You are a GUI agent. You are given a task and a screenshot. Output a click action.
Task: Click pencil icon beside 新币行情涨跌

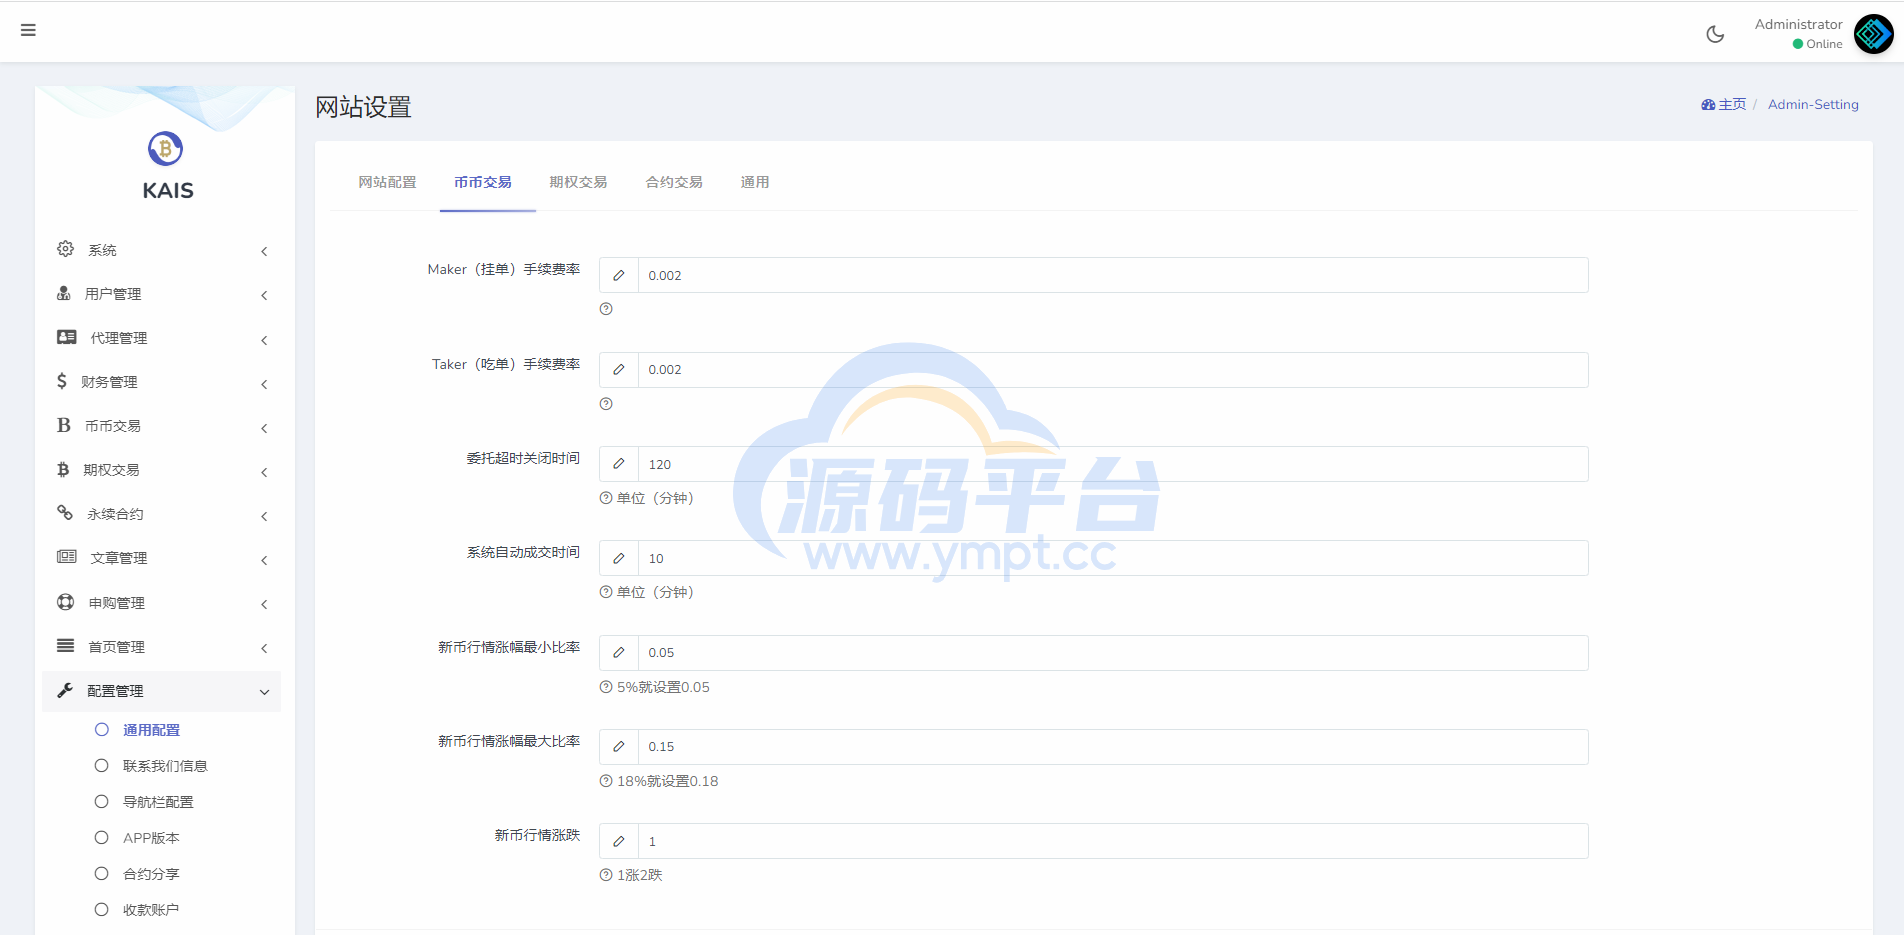pos(619,841)
